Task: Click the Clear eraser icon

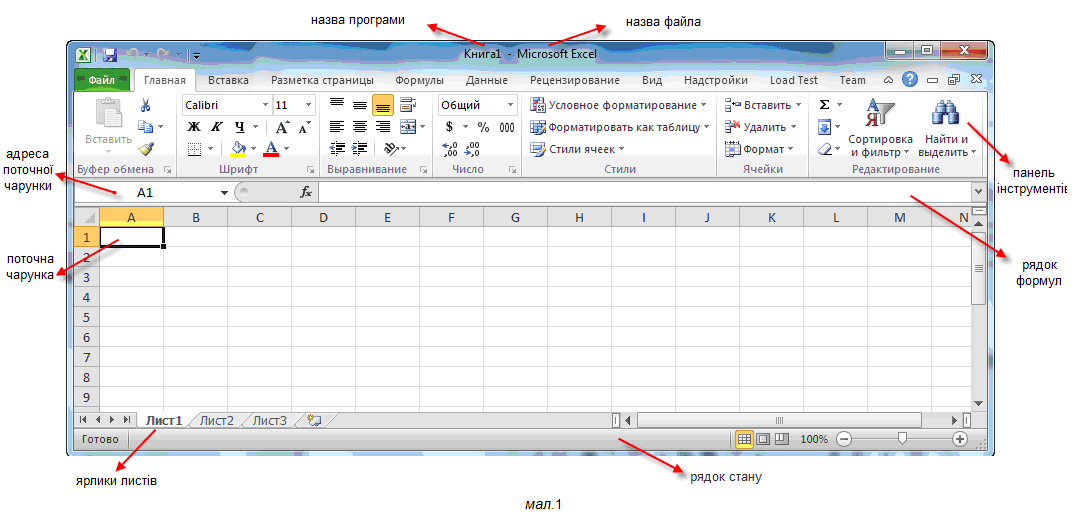Action: pos(824,148)
